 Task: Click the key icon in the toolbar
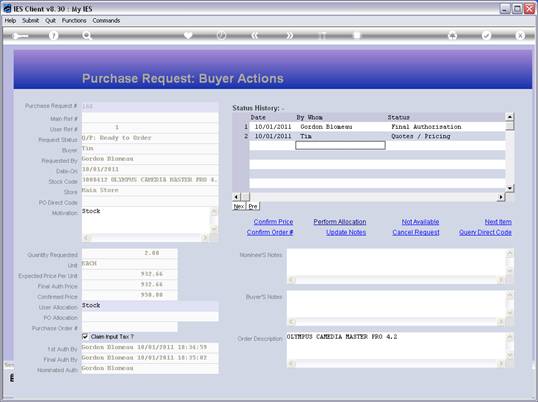point(20,36)
